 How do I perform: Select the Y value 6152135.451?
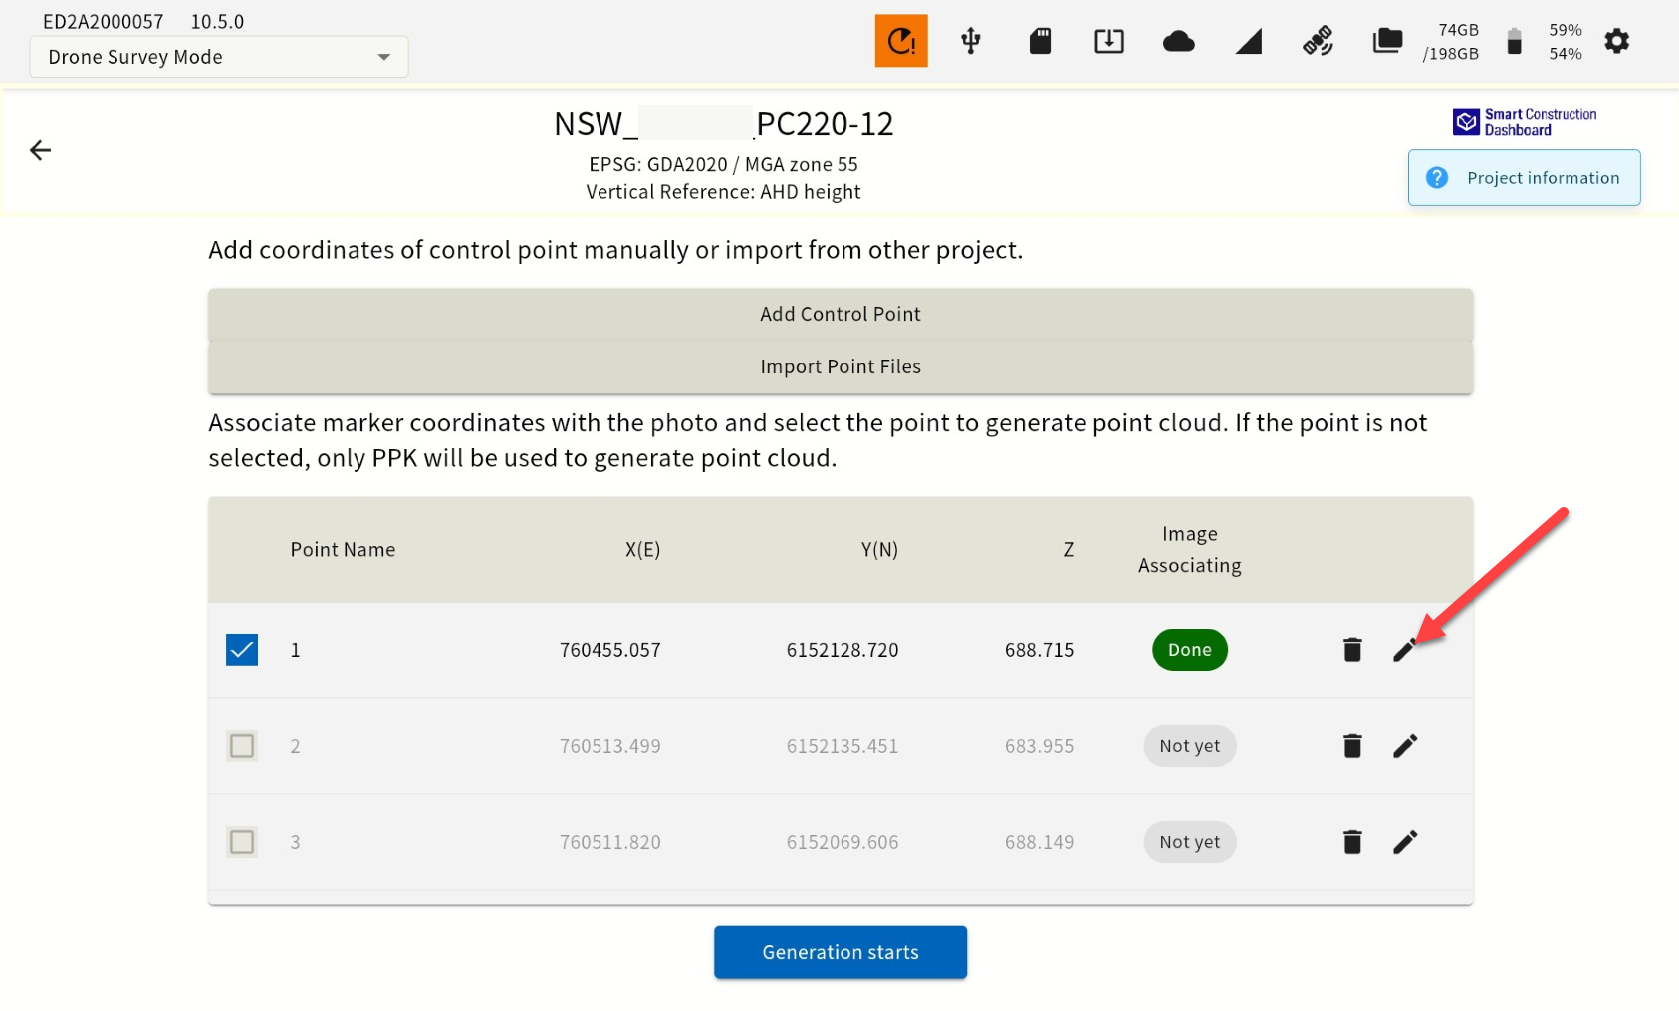coord(843,746)
